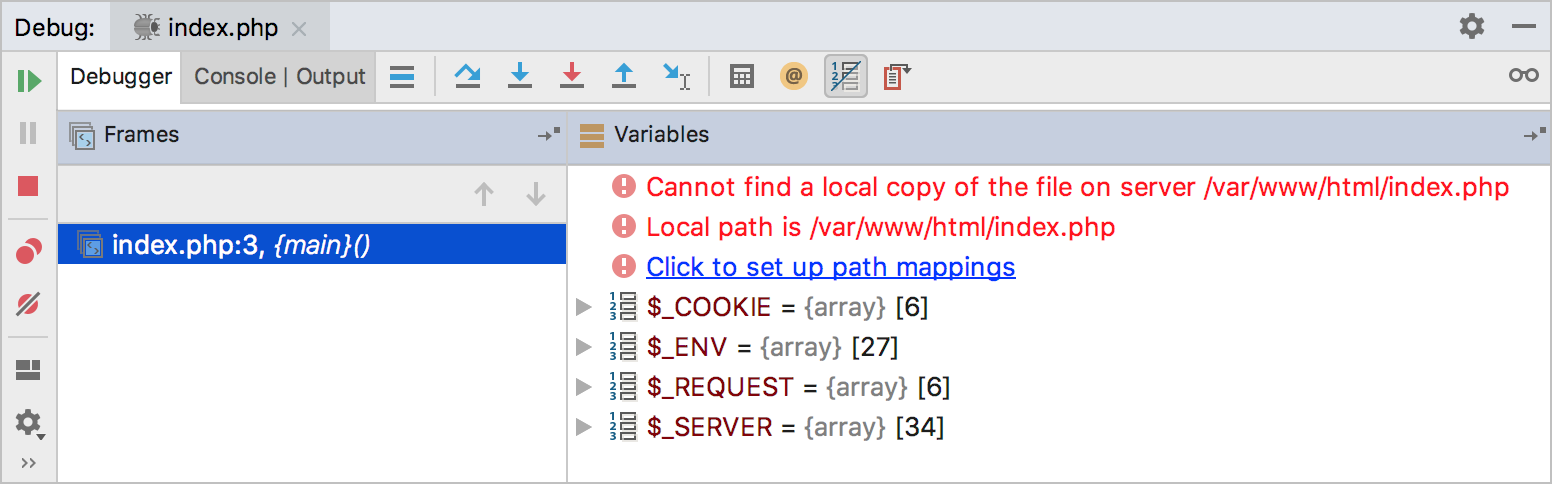
Task: Click to set up path mappings link
Action: [830, 267]
